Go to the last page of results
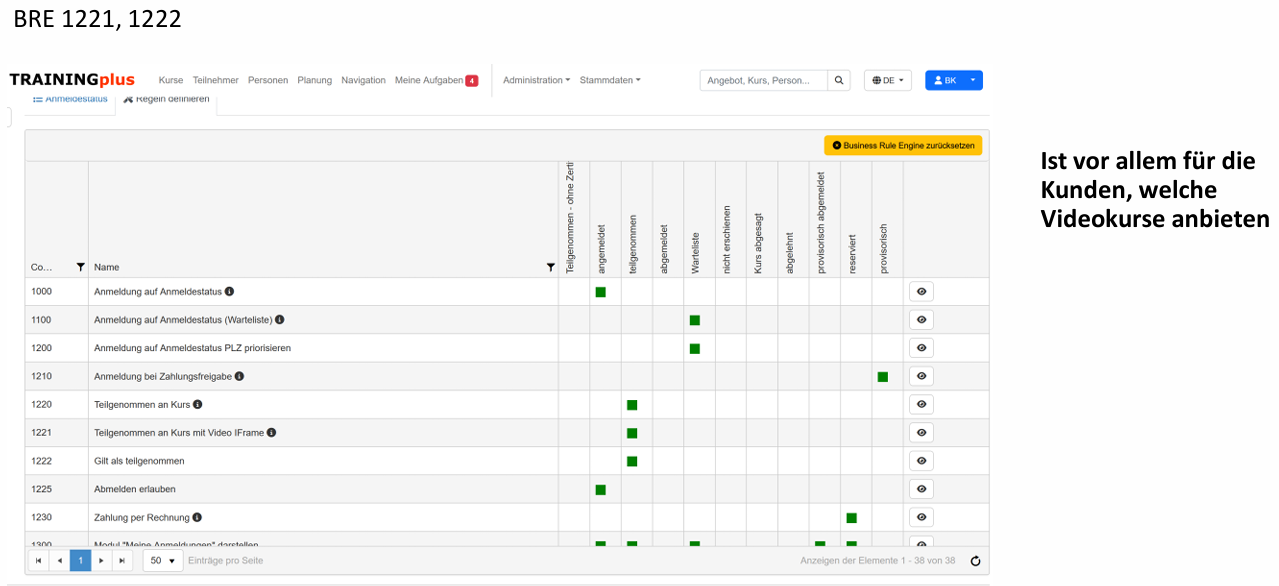 122,561
